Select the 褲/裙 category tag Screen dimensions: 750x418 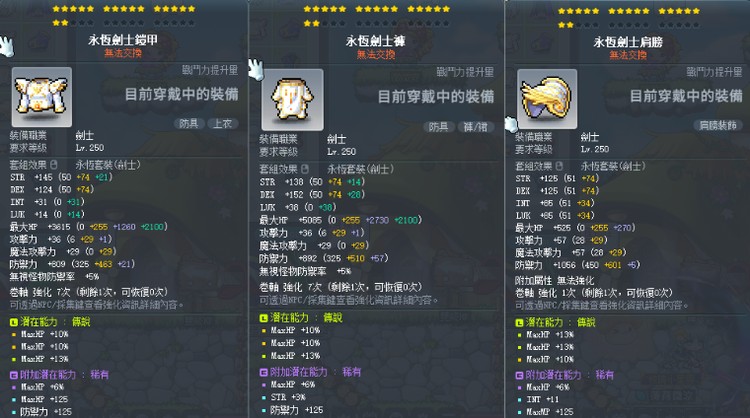pyautogui.click(x=475, y=127)
